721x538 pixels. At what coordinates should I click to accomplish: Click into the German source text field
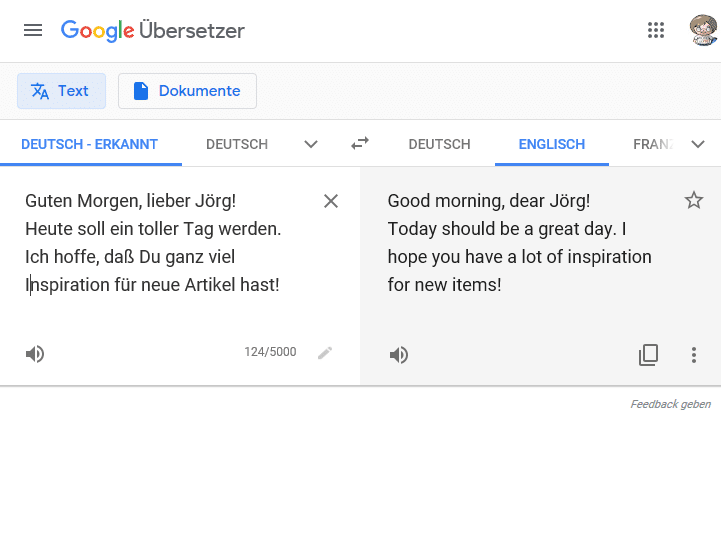click(153, 243)
